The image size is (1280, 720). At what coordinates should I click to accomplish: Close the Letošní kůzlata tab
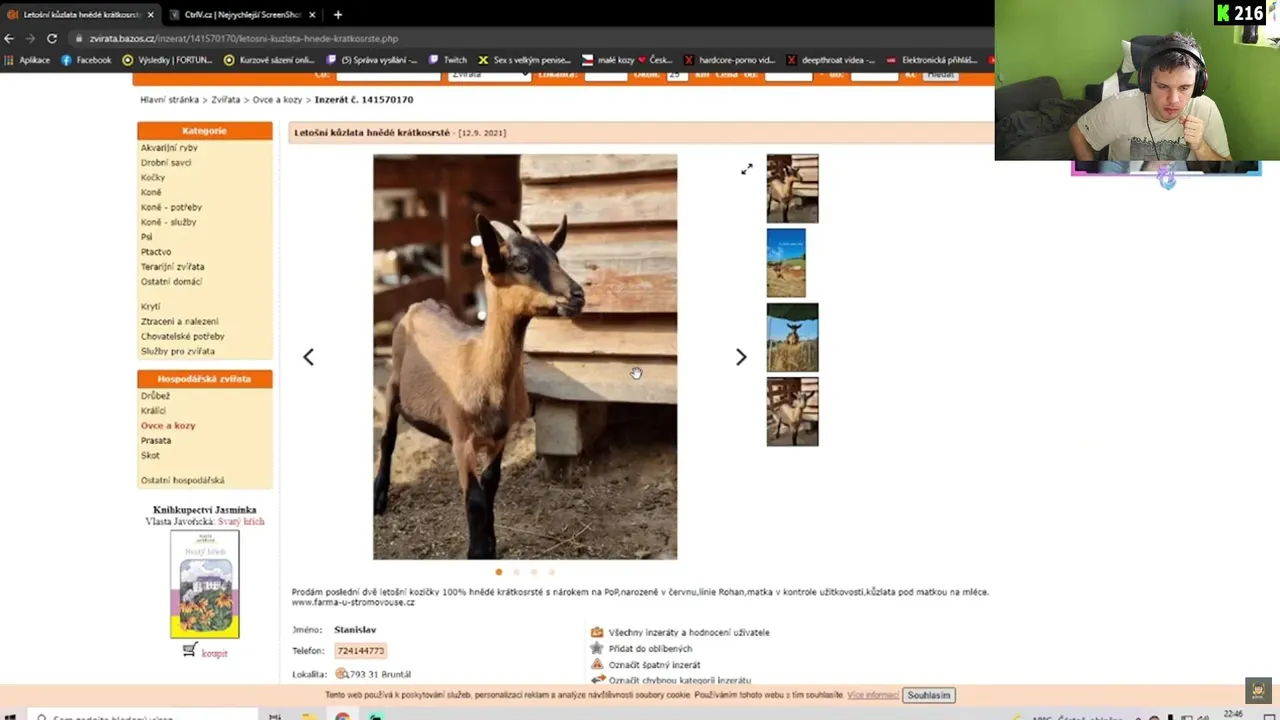tap(151, 15)
